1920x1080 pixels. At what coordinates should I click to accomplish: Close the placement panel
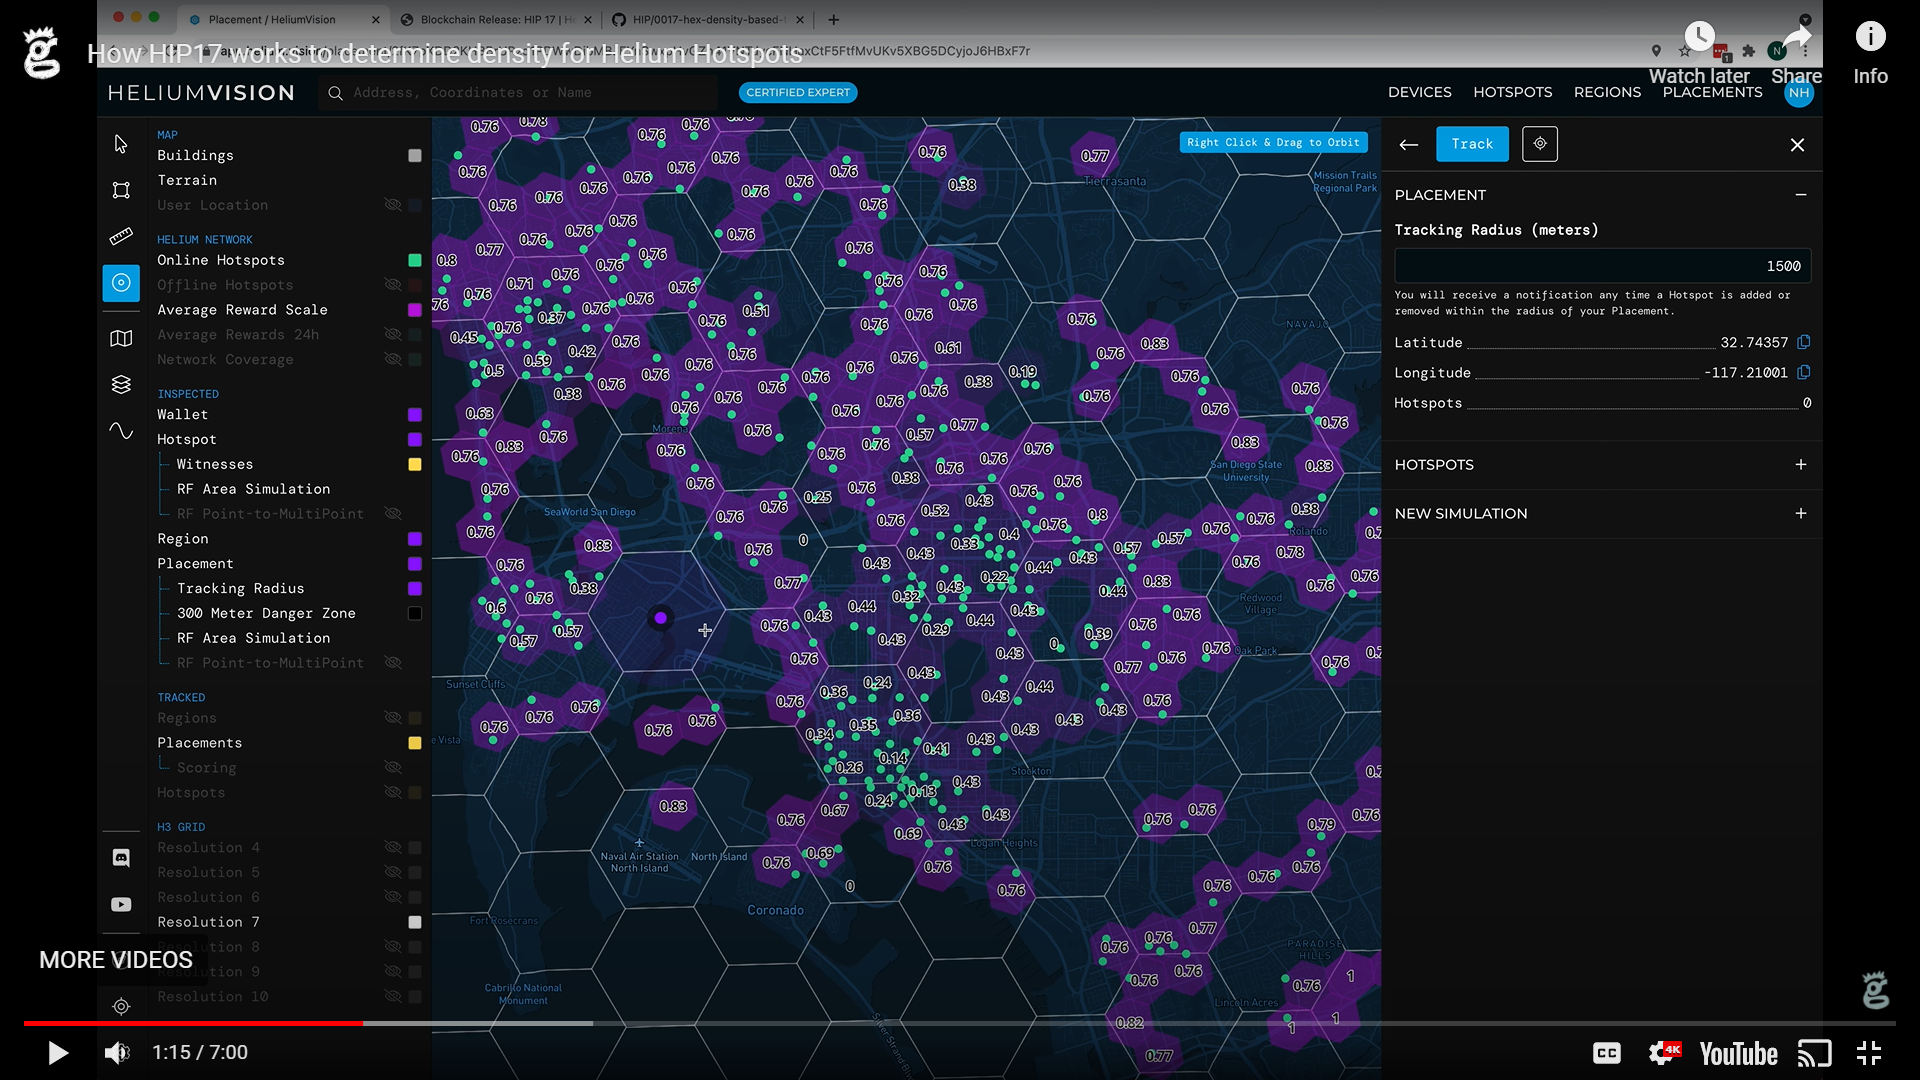[x=1797, y=145]
